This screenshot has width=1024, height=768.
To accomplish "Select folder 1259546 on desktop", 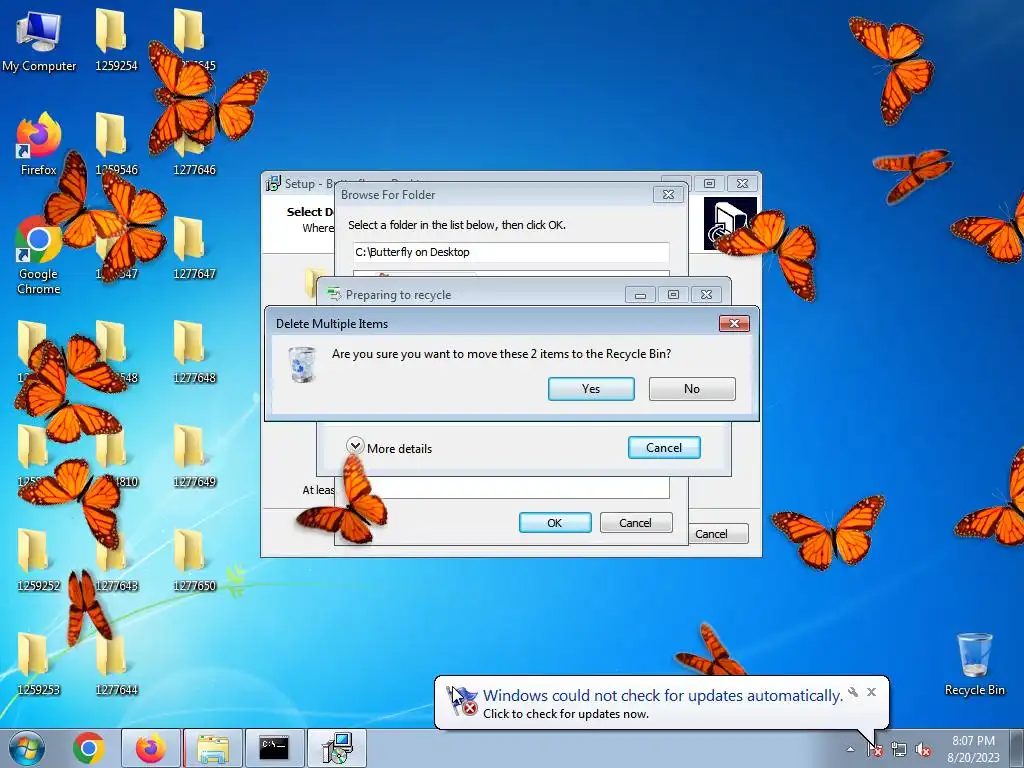I will pyautogui.click(x=116, y=144).
